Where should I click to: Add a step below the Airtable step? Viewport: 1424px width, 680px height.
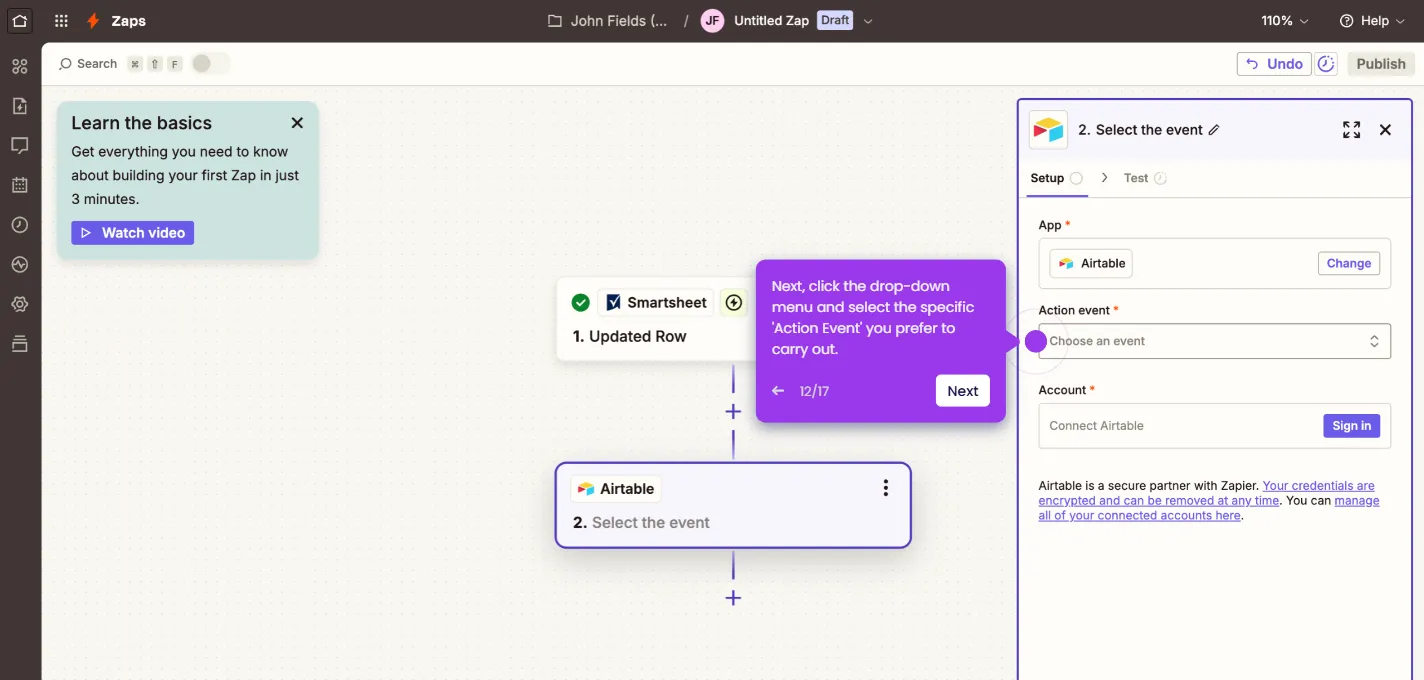733,598
